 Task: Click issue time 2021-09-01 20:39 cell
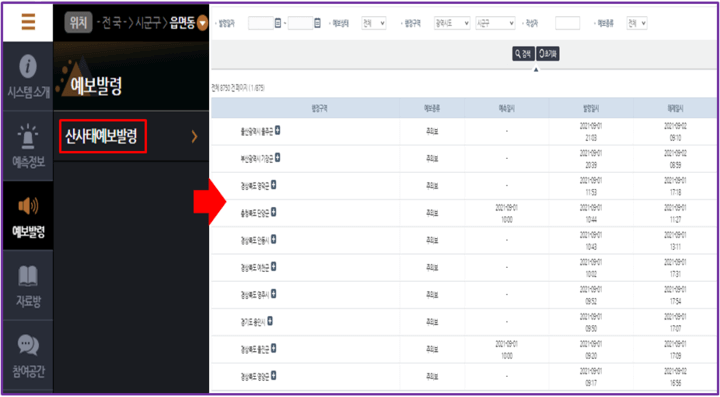tap(590, 158)
